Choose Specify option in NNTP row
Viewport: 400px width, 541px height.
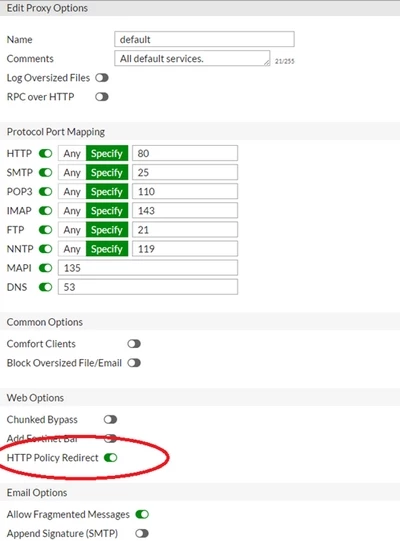tap(107, 249)
